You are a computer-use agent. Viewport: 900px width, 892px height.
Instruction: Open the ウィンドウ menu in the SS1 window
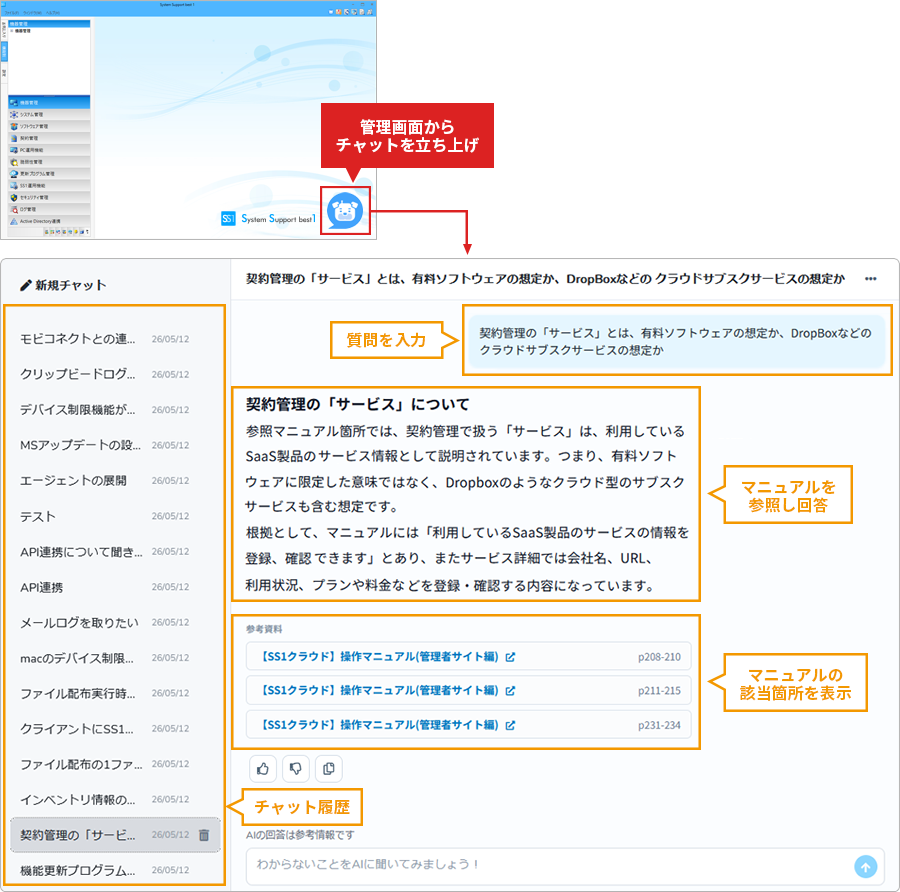32,12
